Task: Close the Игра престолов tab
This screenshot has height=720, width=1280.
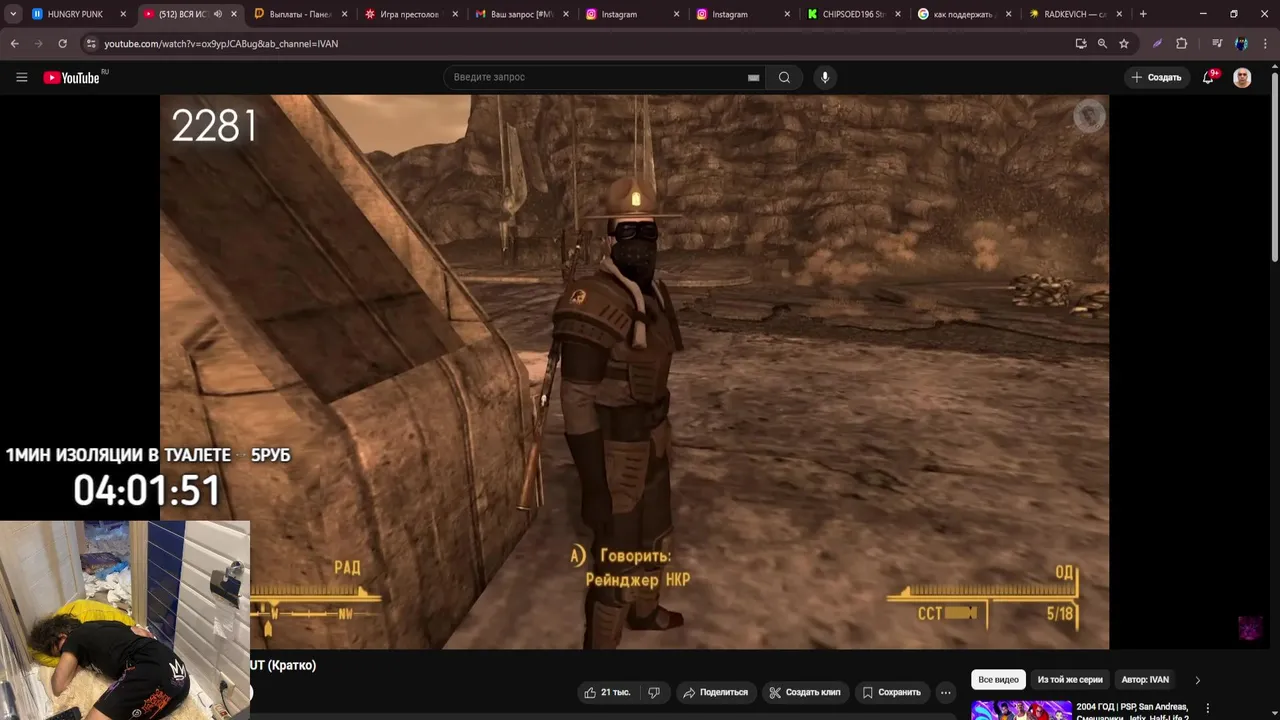Action: click(x=455, y=14)
